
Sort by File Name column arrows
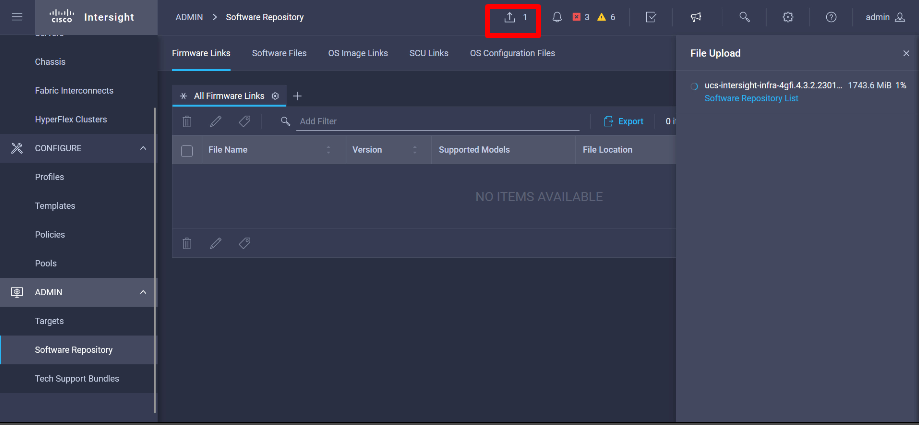[x=328, y=150]
